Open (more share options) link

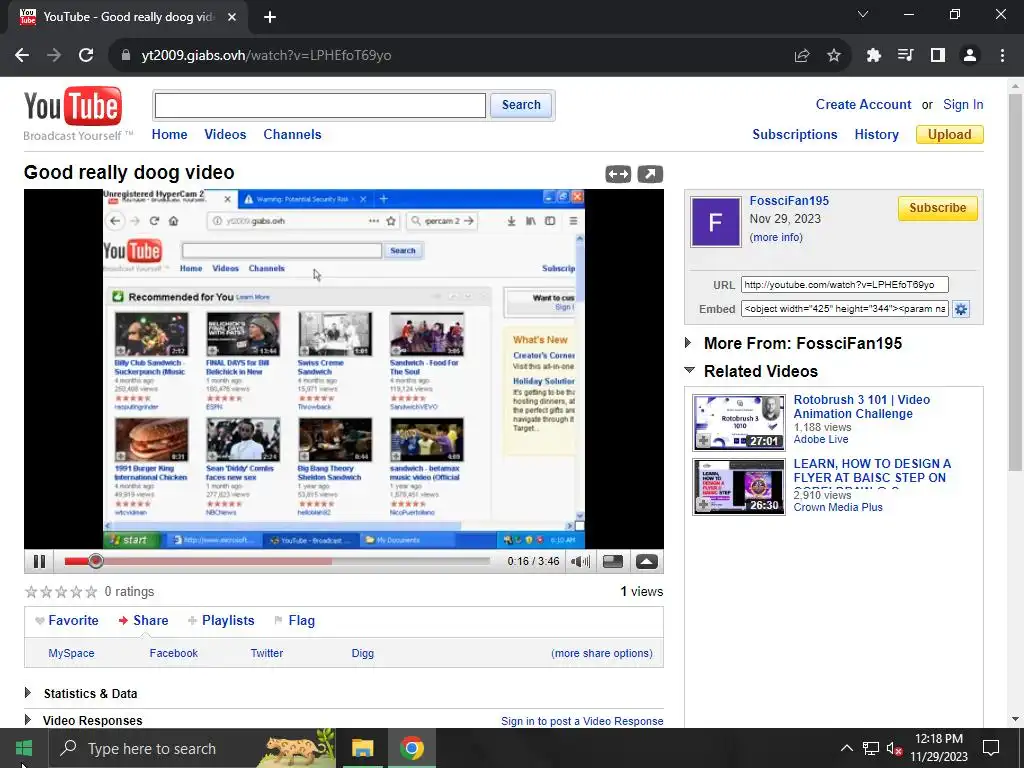click(x=601, y=653)
